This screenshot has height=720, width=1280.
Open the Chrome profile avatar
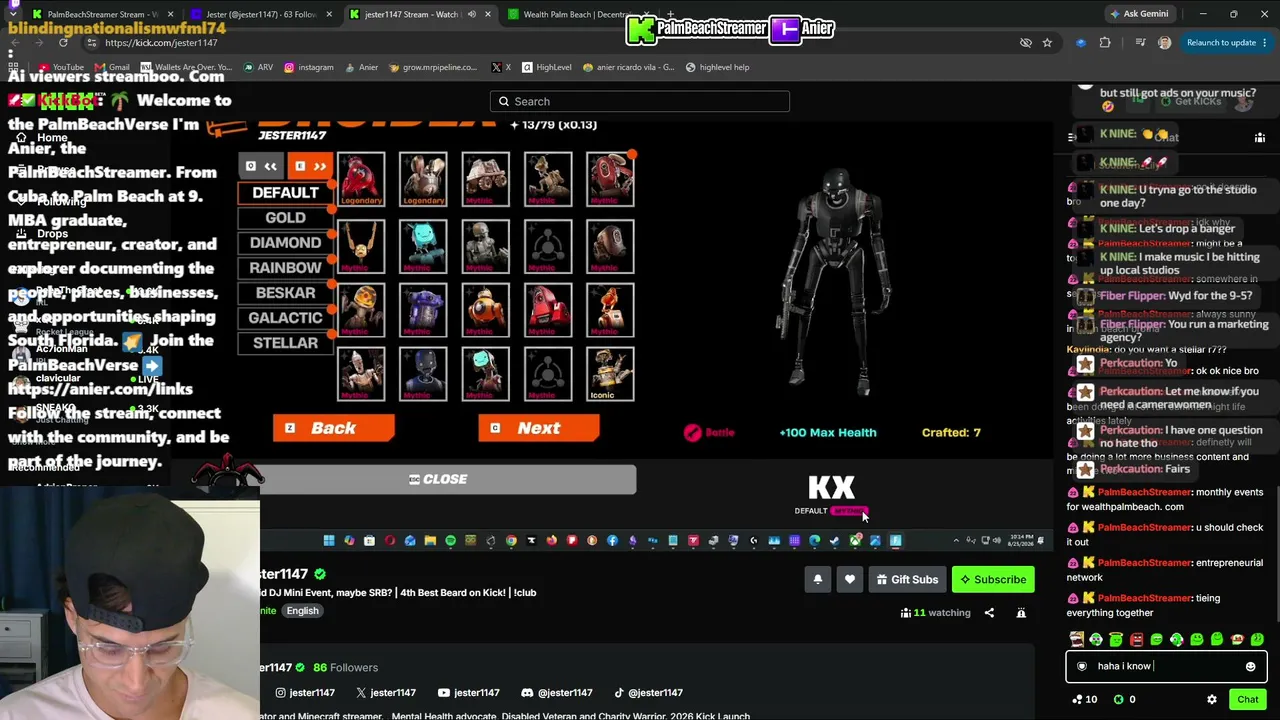pyautogui.click(x=1164, y=43)
